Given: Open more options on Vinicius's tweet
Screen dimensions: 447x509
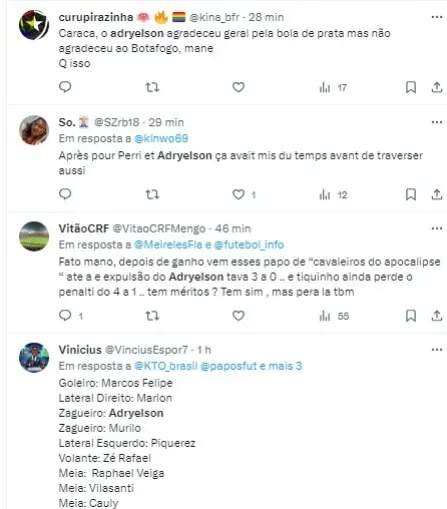Looking at the screenshot, I should (437, 350).
